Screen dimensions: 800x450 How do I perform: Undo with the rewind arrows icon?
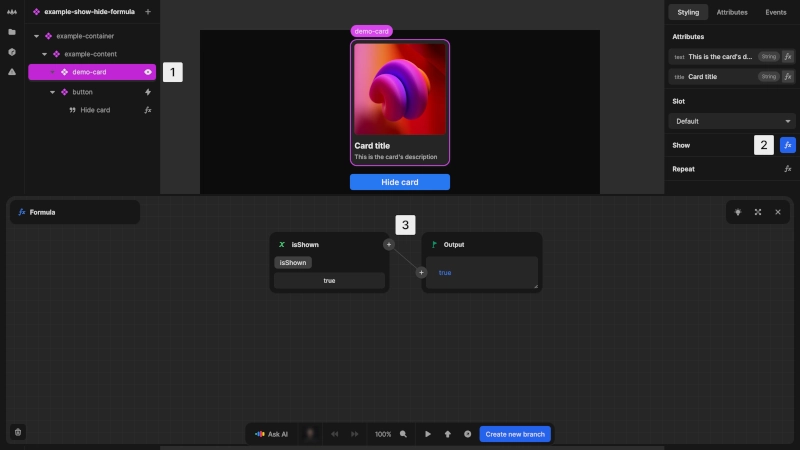tap(335, 434)
